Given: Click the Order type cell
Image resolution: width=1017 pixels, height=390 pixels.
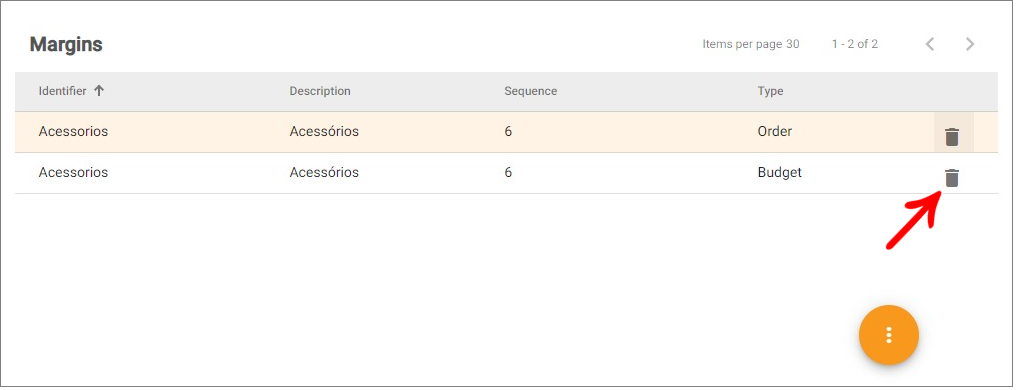Looking at the screenshot, I should (x=775, y=131).
